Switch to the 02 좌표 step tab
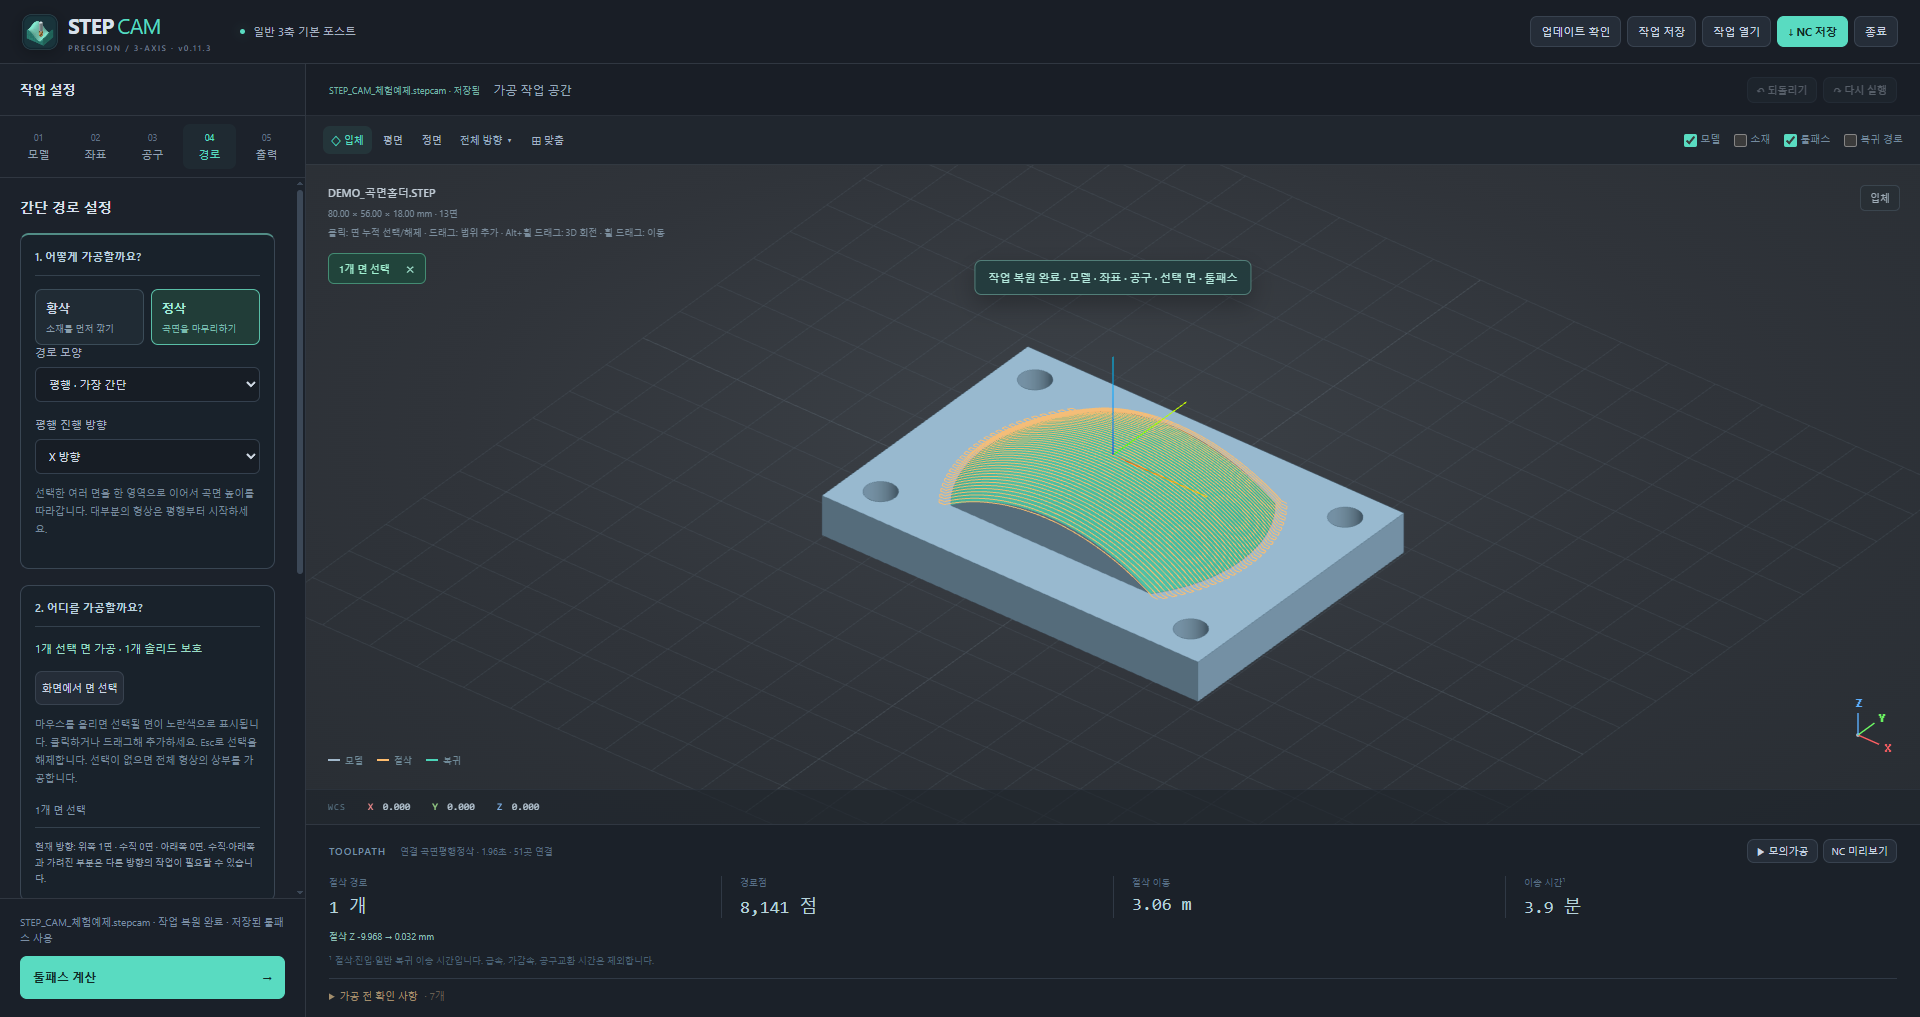Image resolution: width=1920 pixels, height=1017 pixels. [95, 147]
